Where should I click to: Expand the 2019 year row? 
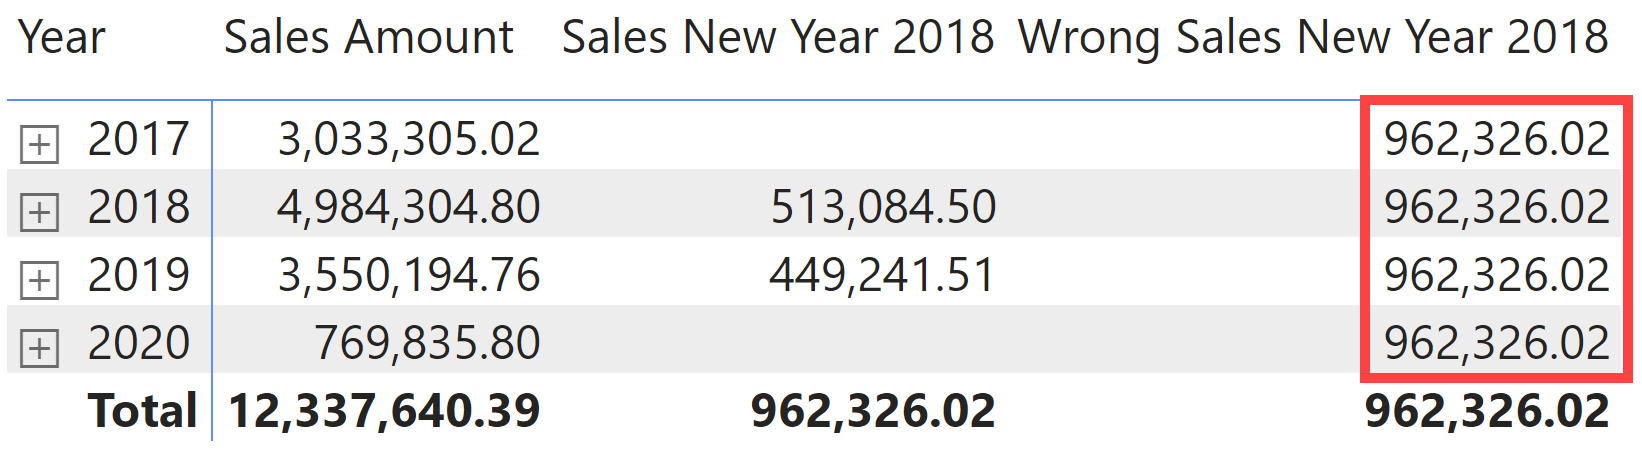39,280
